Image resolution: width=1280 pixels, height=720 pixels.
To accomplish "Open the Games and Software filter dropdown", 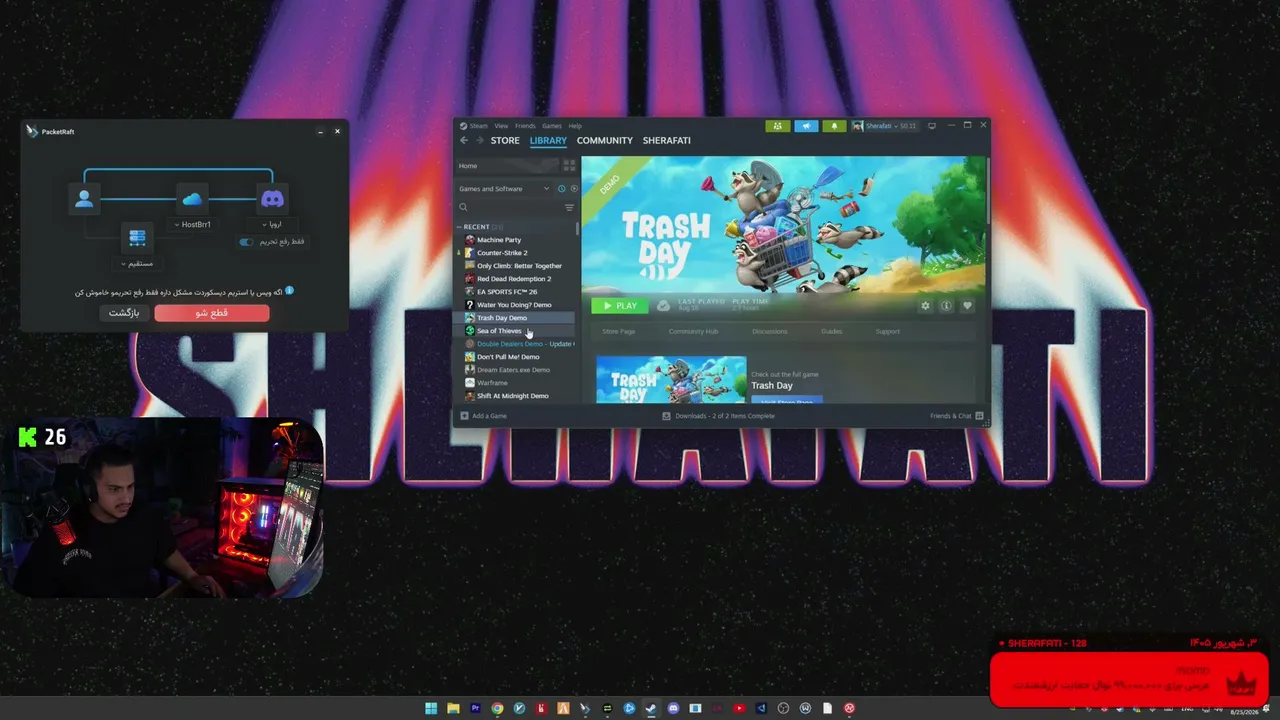I will point(504,189).
